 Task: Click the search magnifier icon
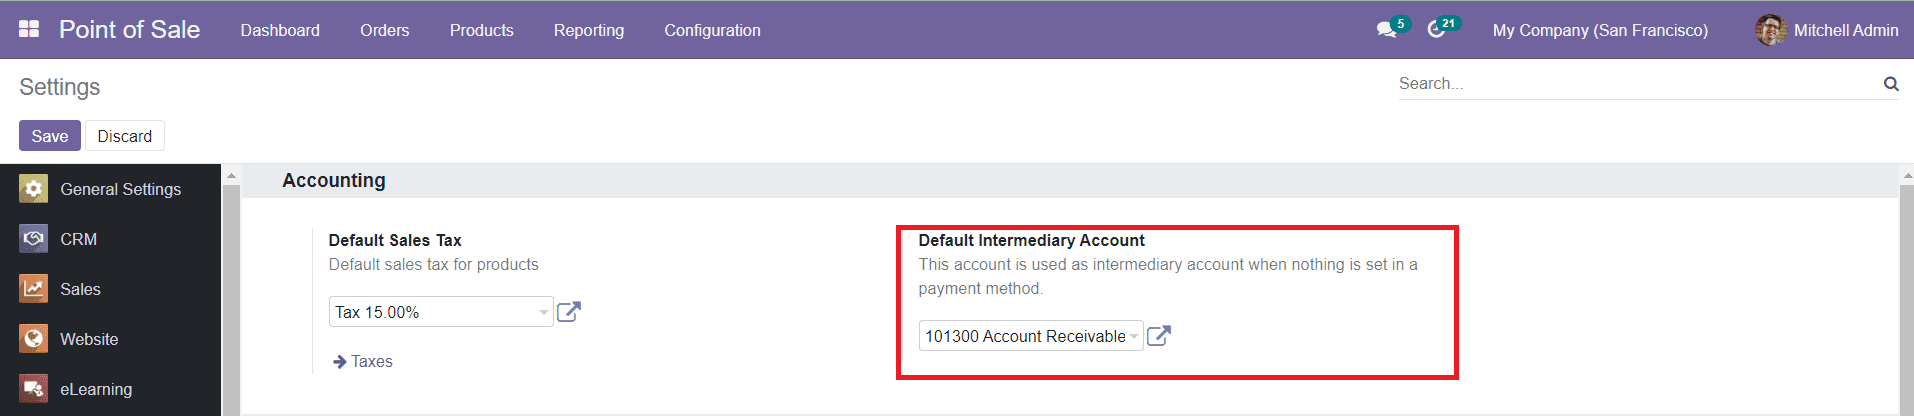(x=1890, y=84)
